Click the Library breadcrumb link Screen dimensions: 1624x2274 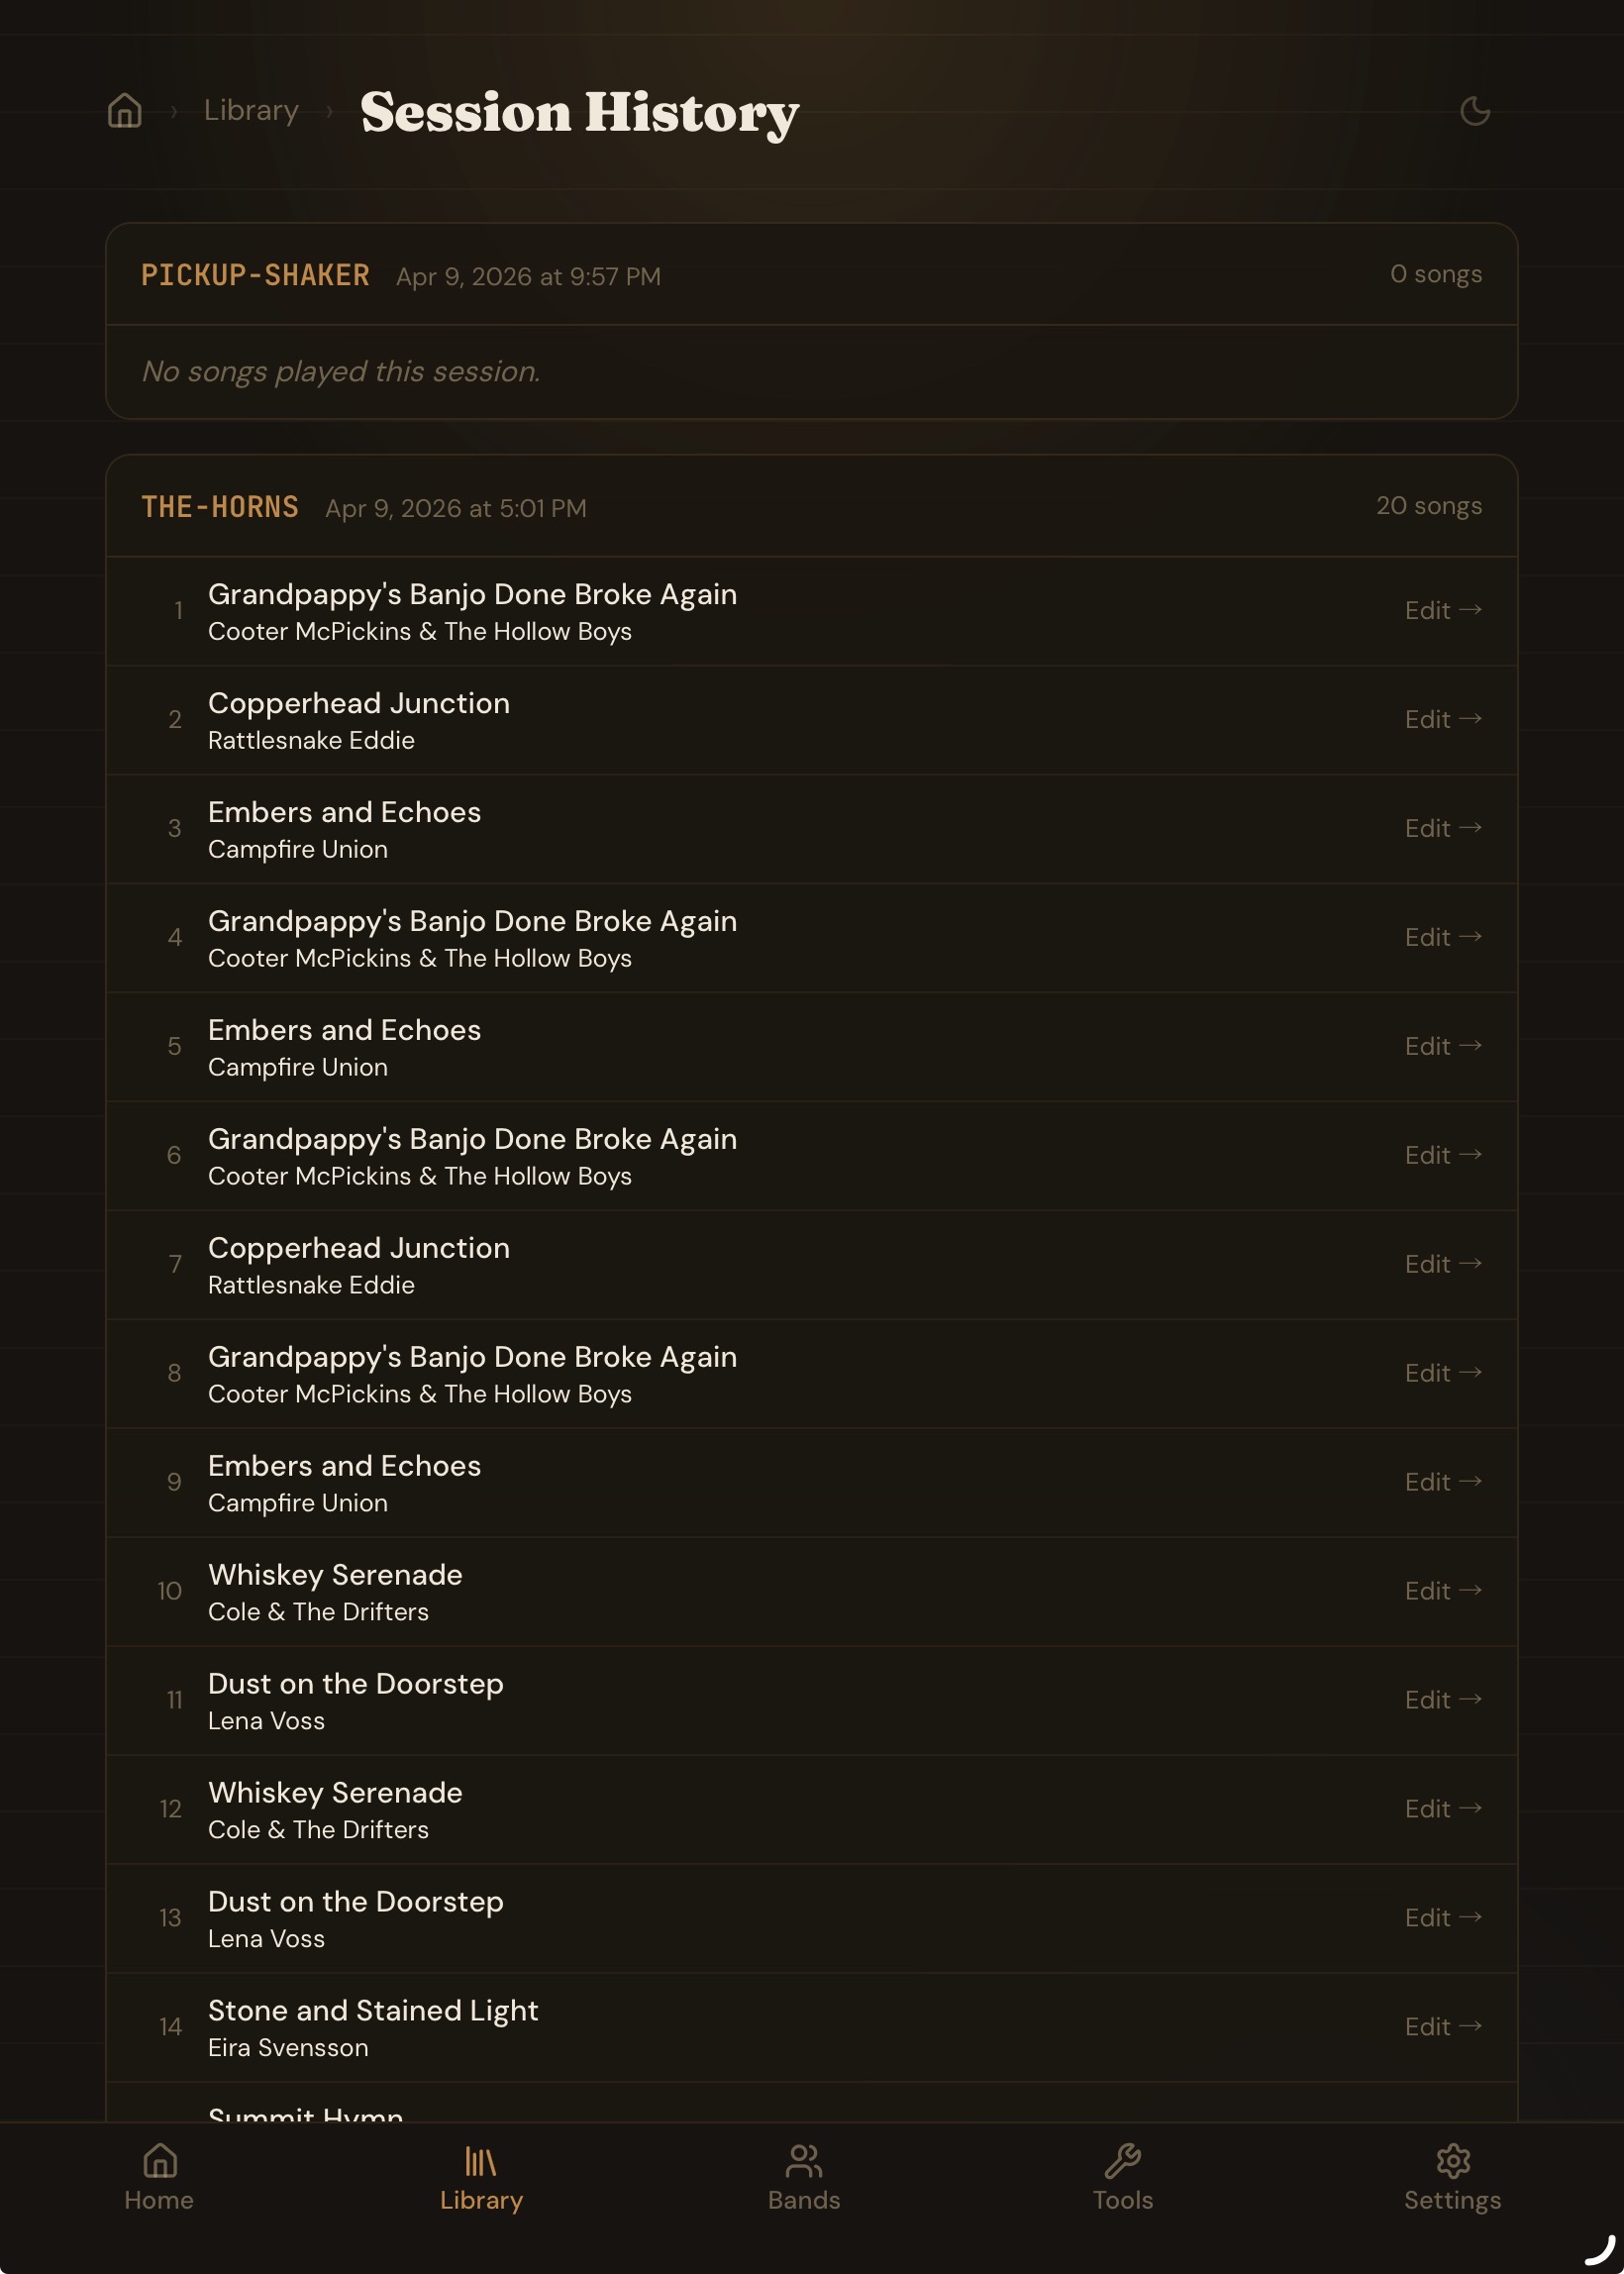[x=250, y=111]
